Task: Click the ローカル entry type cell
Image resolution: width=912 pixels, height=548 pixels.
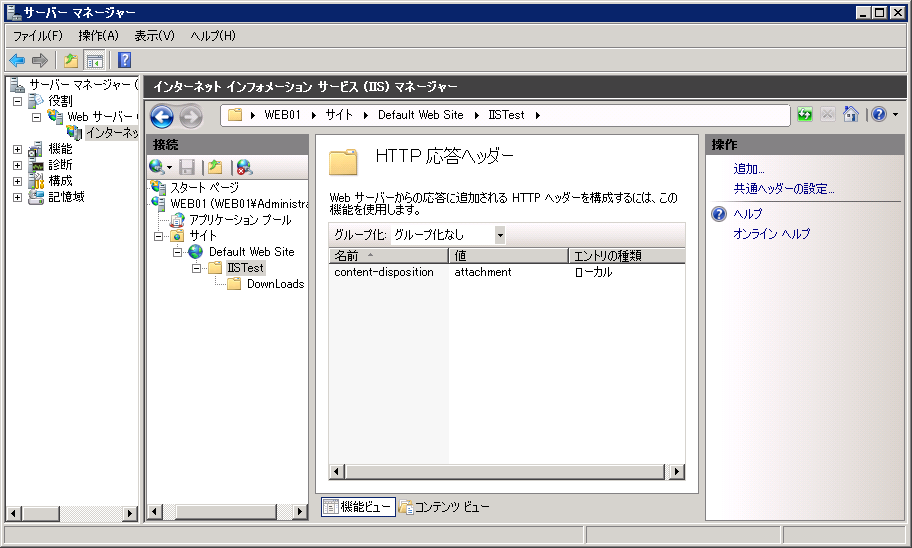Action: pos(593,272)
